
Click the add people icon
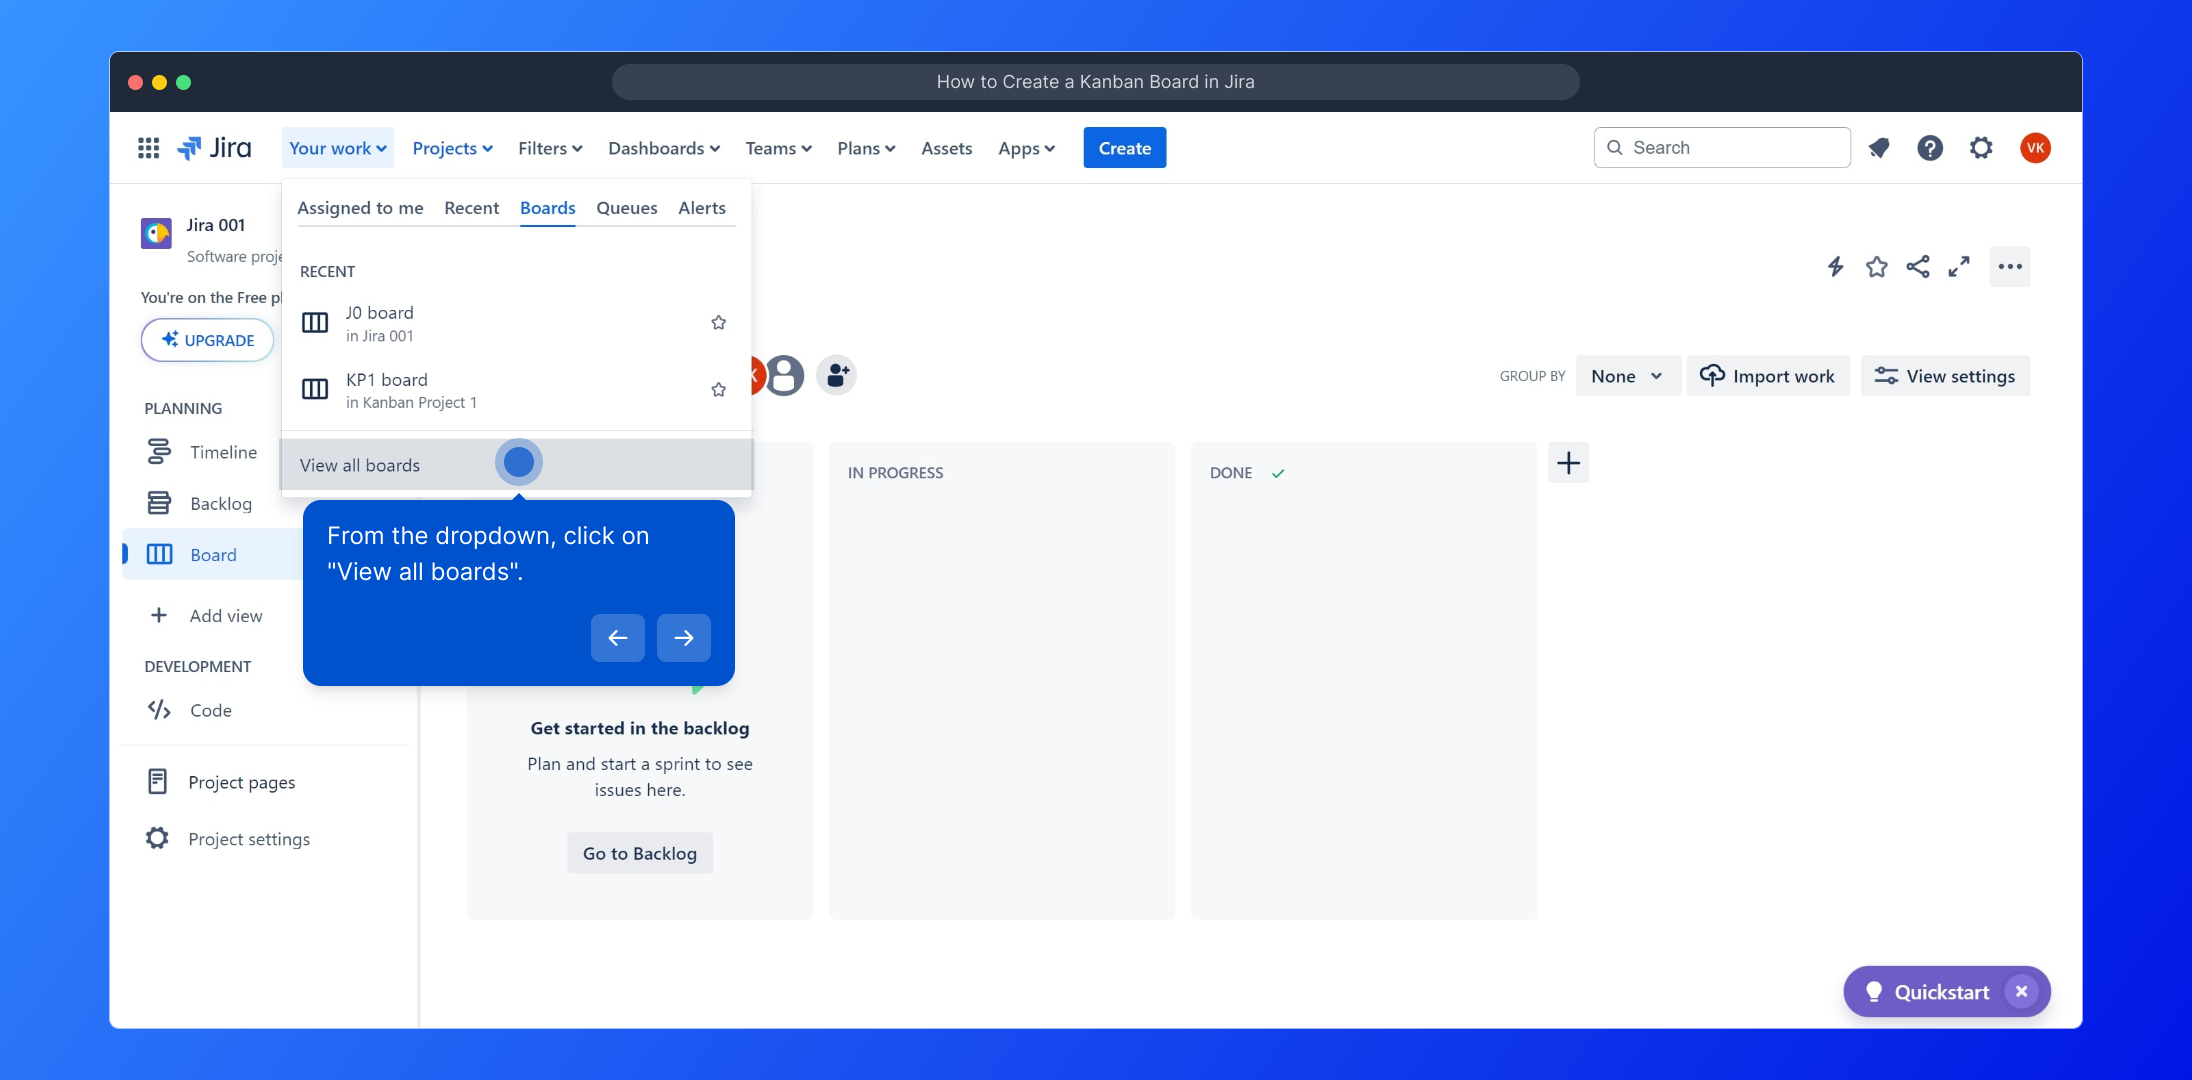pos(837,376)
